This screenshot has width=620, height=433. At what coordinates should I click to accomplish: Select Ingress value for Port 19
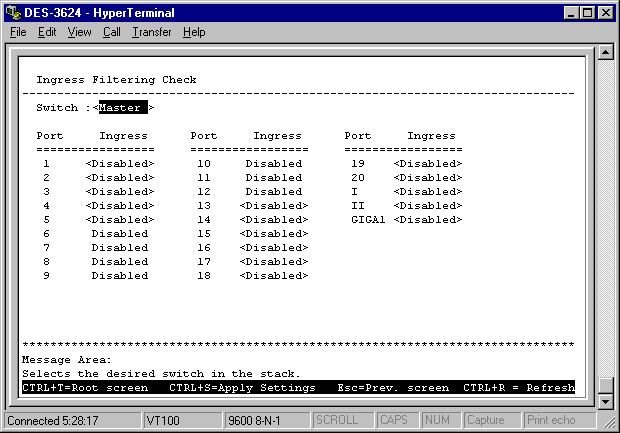[427, 163]
